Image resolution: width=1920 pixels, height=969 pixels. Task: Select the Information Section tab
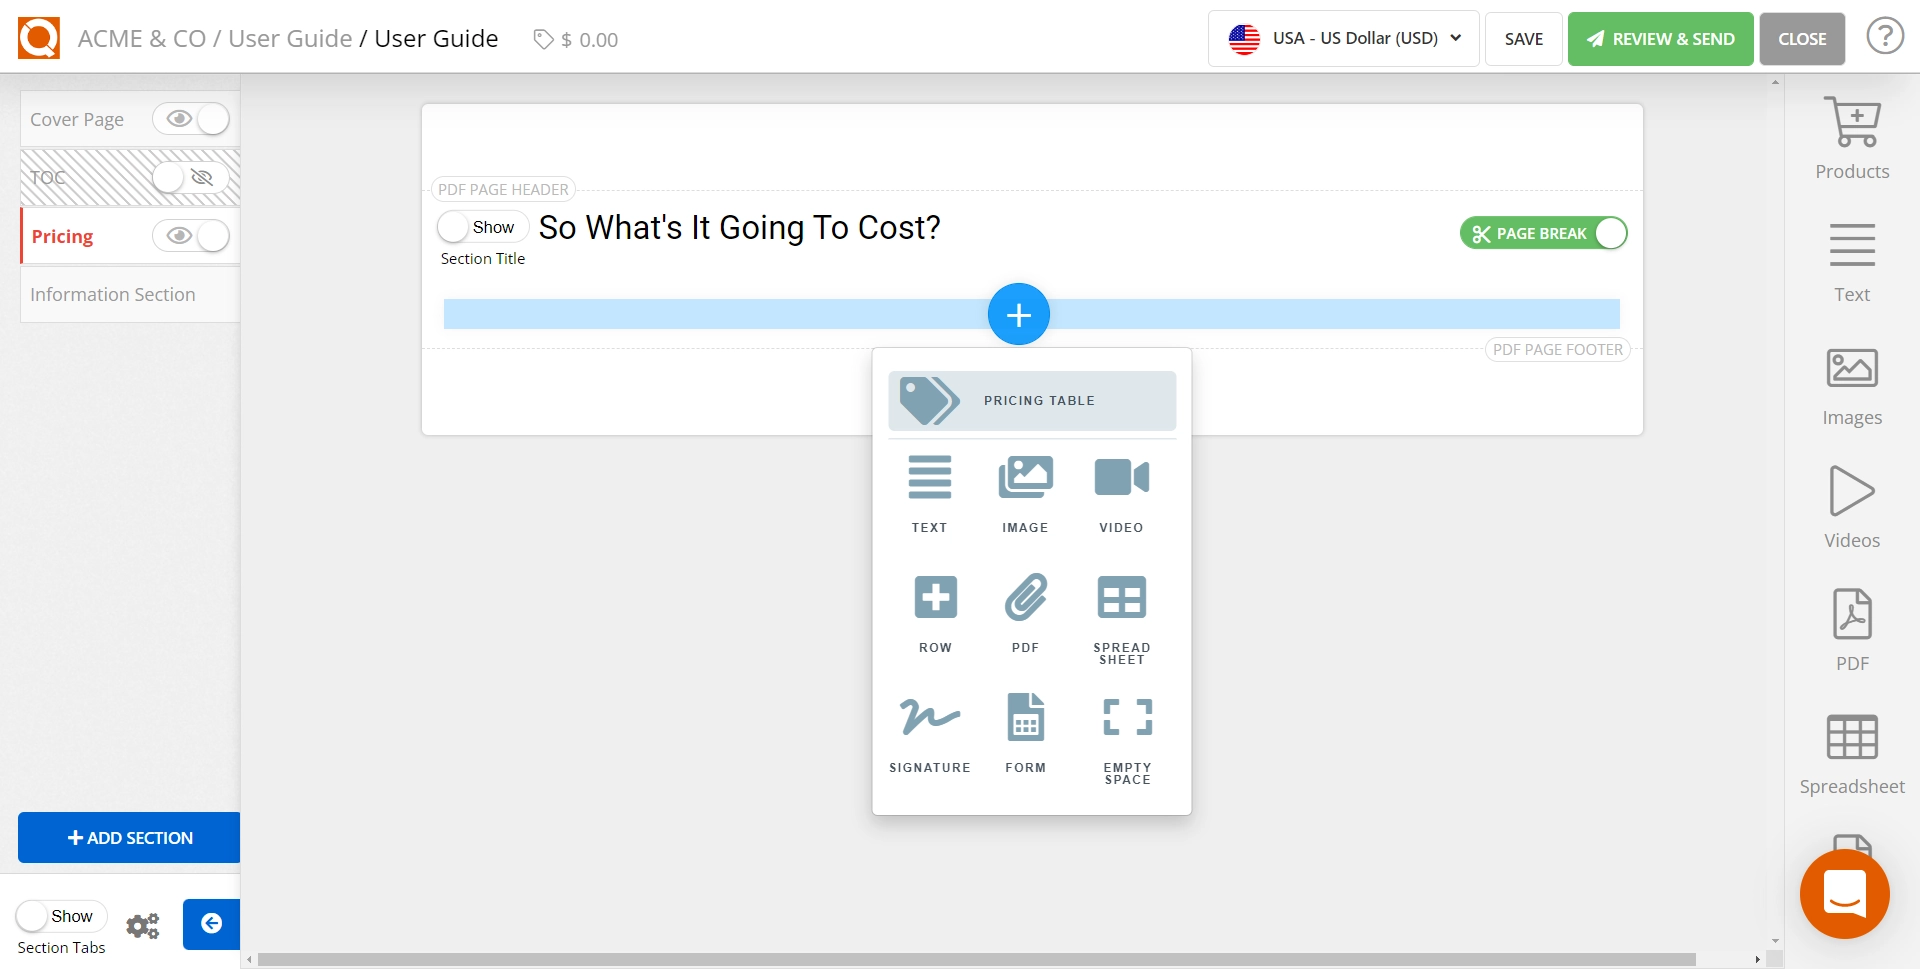pyautogui.click(x=113, y=295)
